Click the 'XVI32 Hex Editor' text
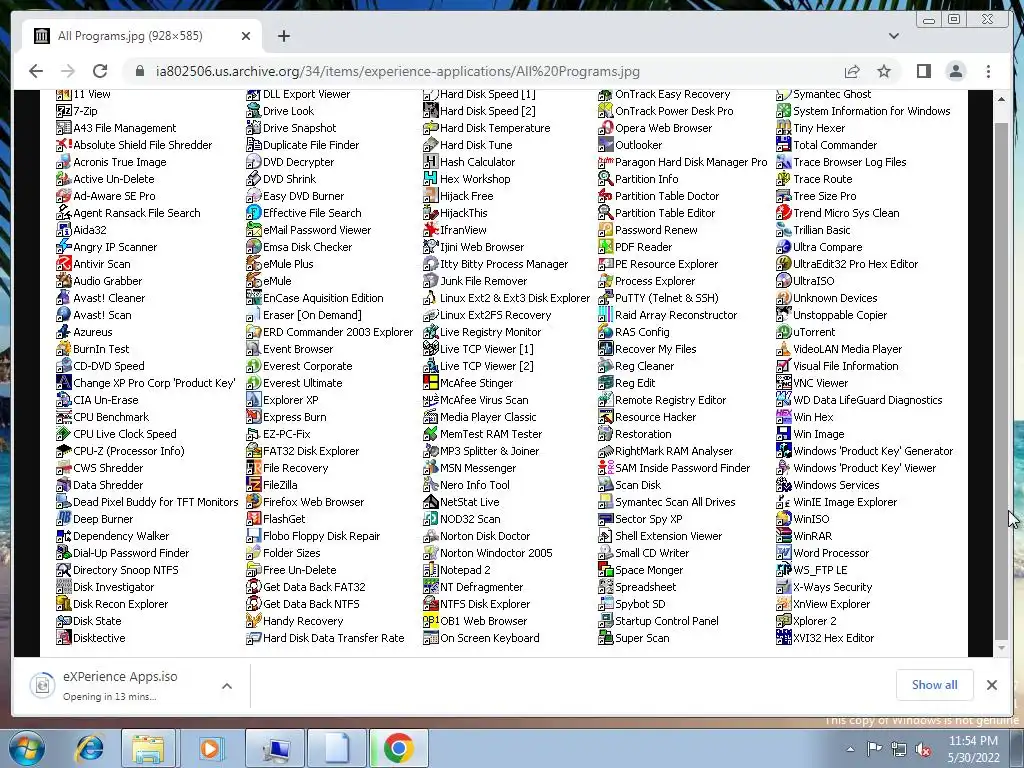 coord(833,638)
